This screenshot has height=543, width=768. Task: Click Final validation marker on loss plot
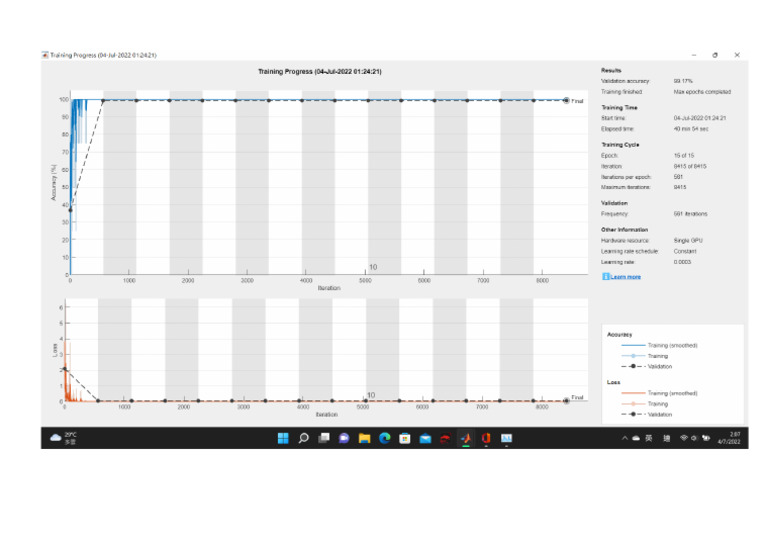tap(566, 401)
